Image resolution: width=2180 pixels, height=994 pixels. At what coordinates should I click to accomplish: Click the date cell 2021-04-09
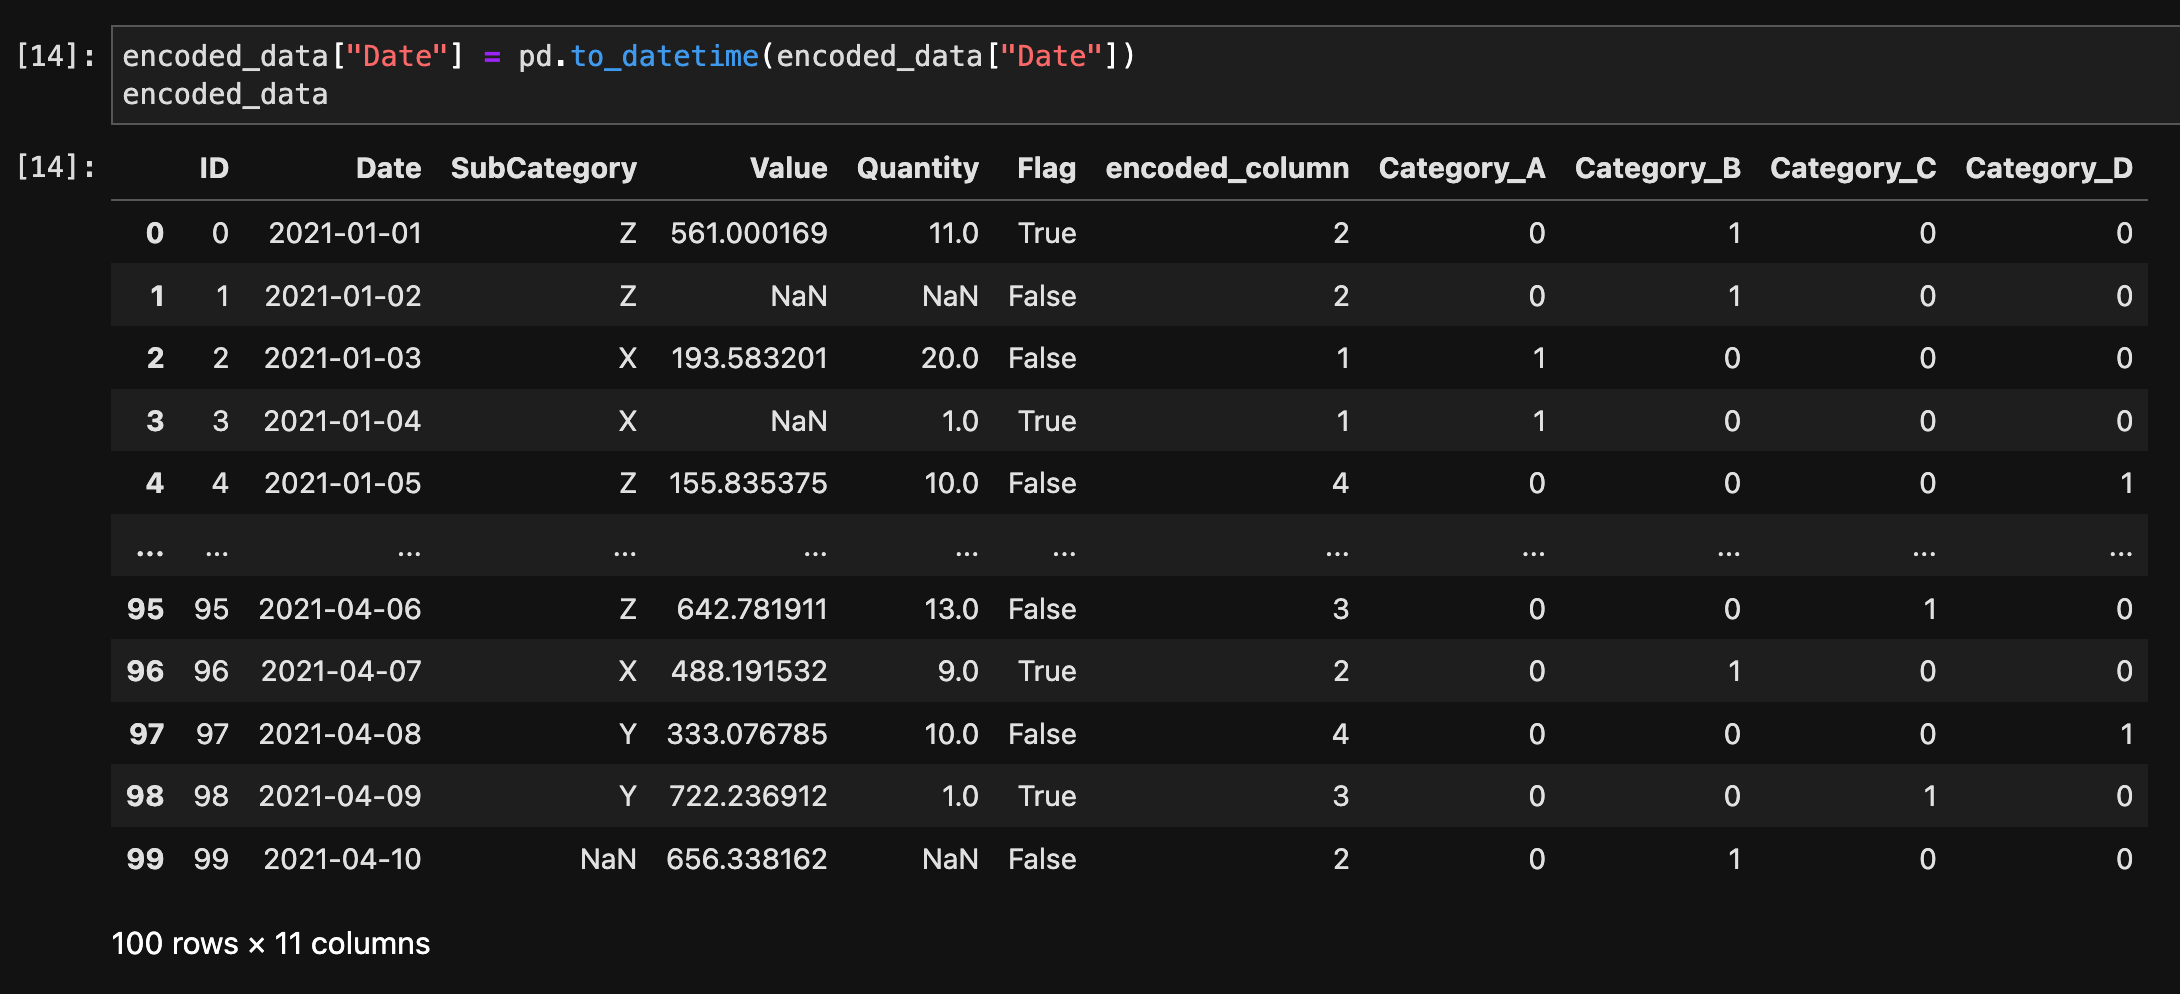[x=340, y=796]
